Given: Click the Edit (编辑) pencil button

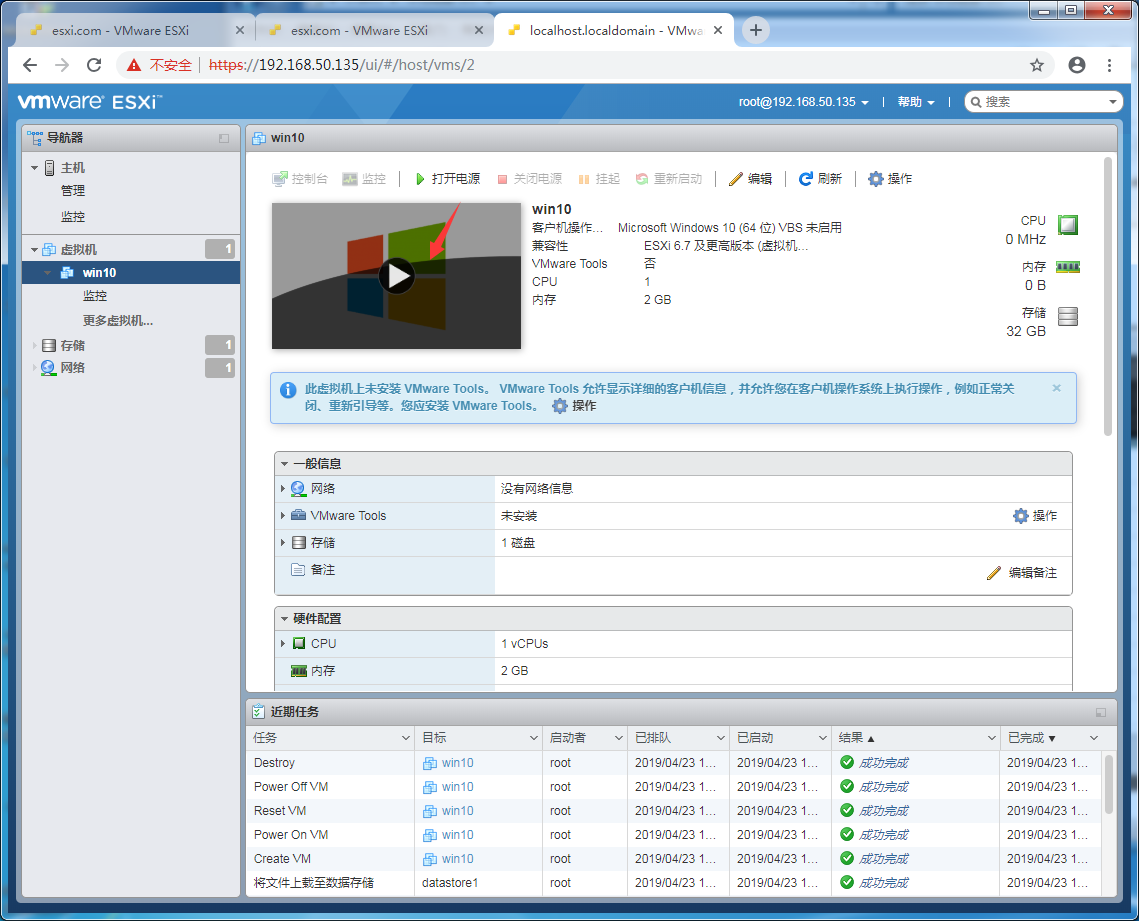Looking at the screenshot, I should coord(750,179).
